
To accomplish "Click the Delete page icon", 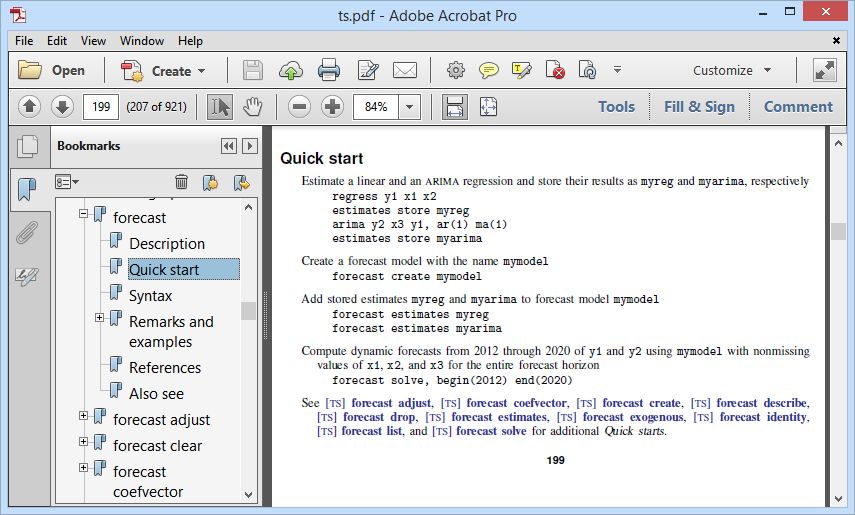I will tap(555, 70).
